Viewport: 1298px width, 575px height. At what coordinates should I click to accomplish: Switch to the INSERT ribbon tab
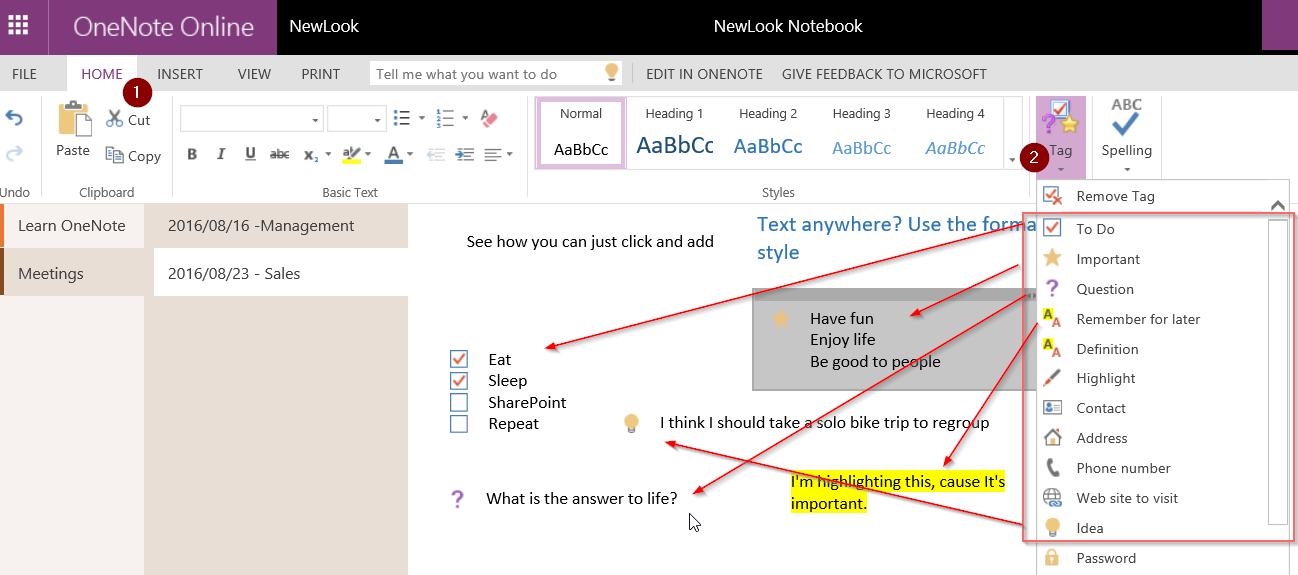pos(180,74)
